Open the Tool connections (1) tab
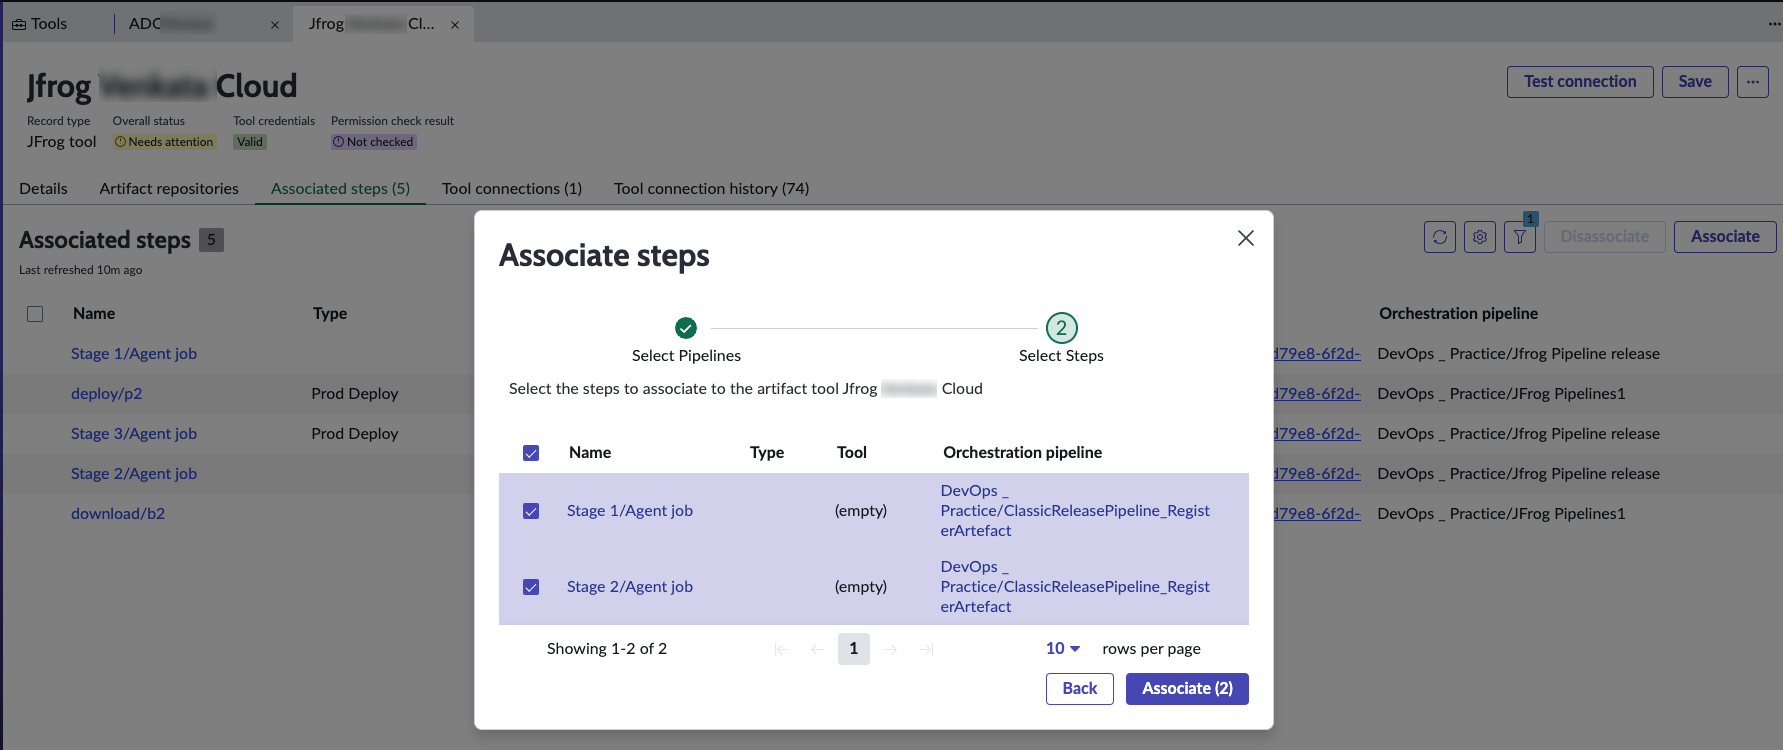 point(512,188)
